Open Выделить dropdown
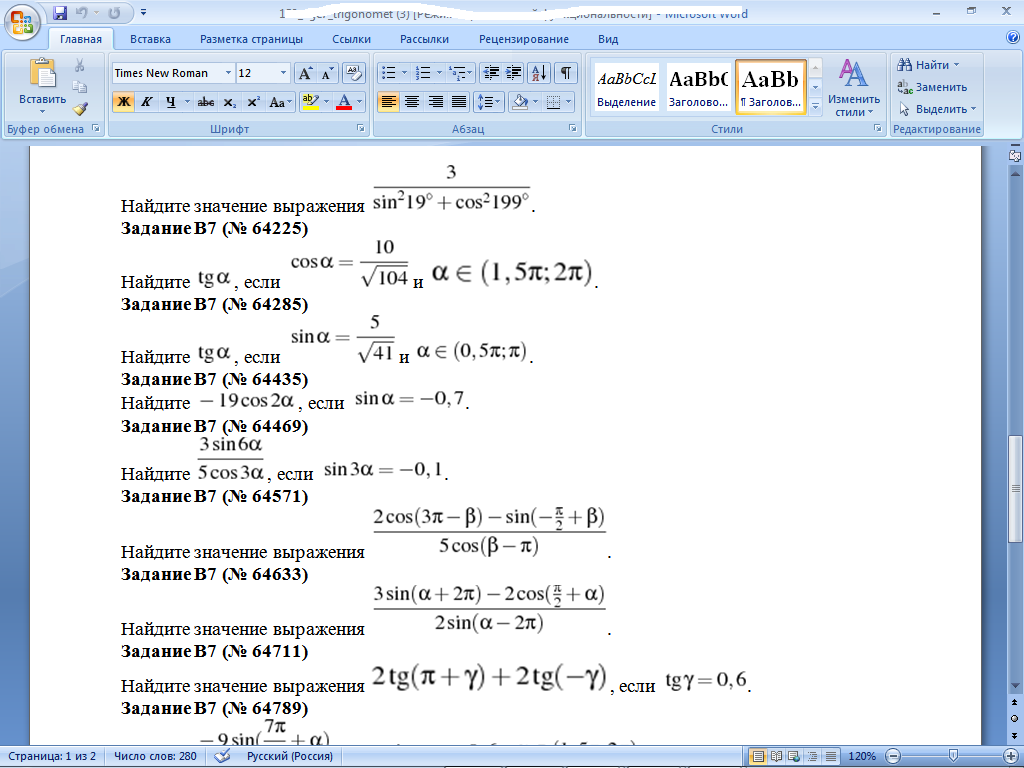The image size is (1024, 768). [x=937, y=109]
